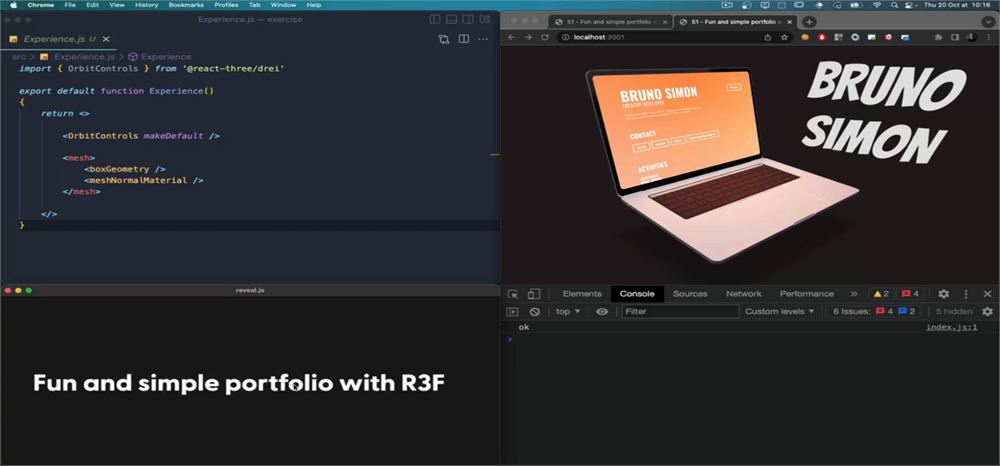Click the Wi-Fi status icon
Viewport: 1000px width, 466px height.
click(877, 4)
